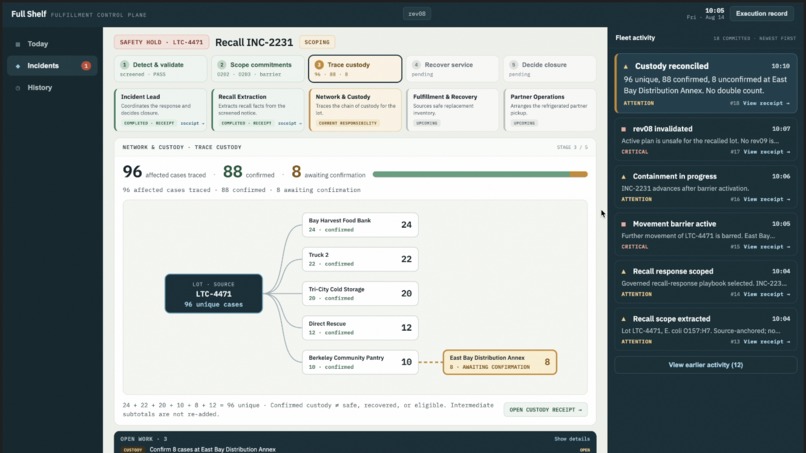This screenshot has height=453, width=806.
Task: Click OPEN CUSTODY RECEIPT button
Action: (x=545, y=410)
